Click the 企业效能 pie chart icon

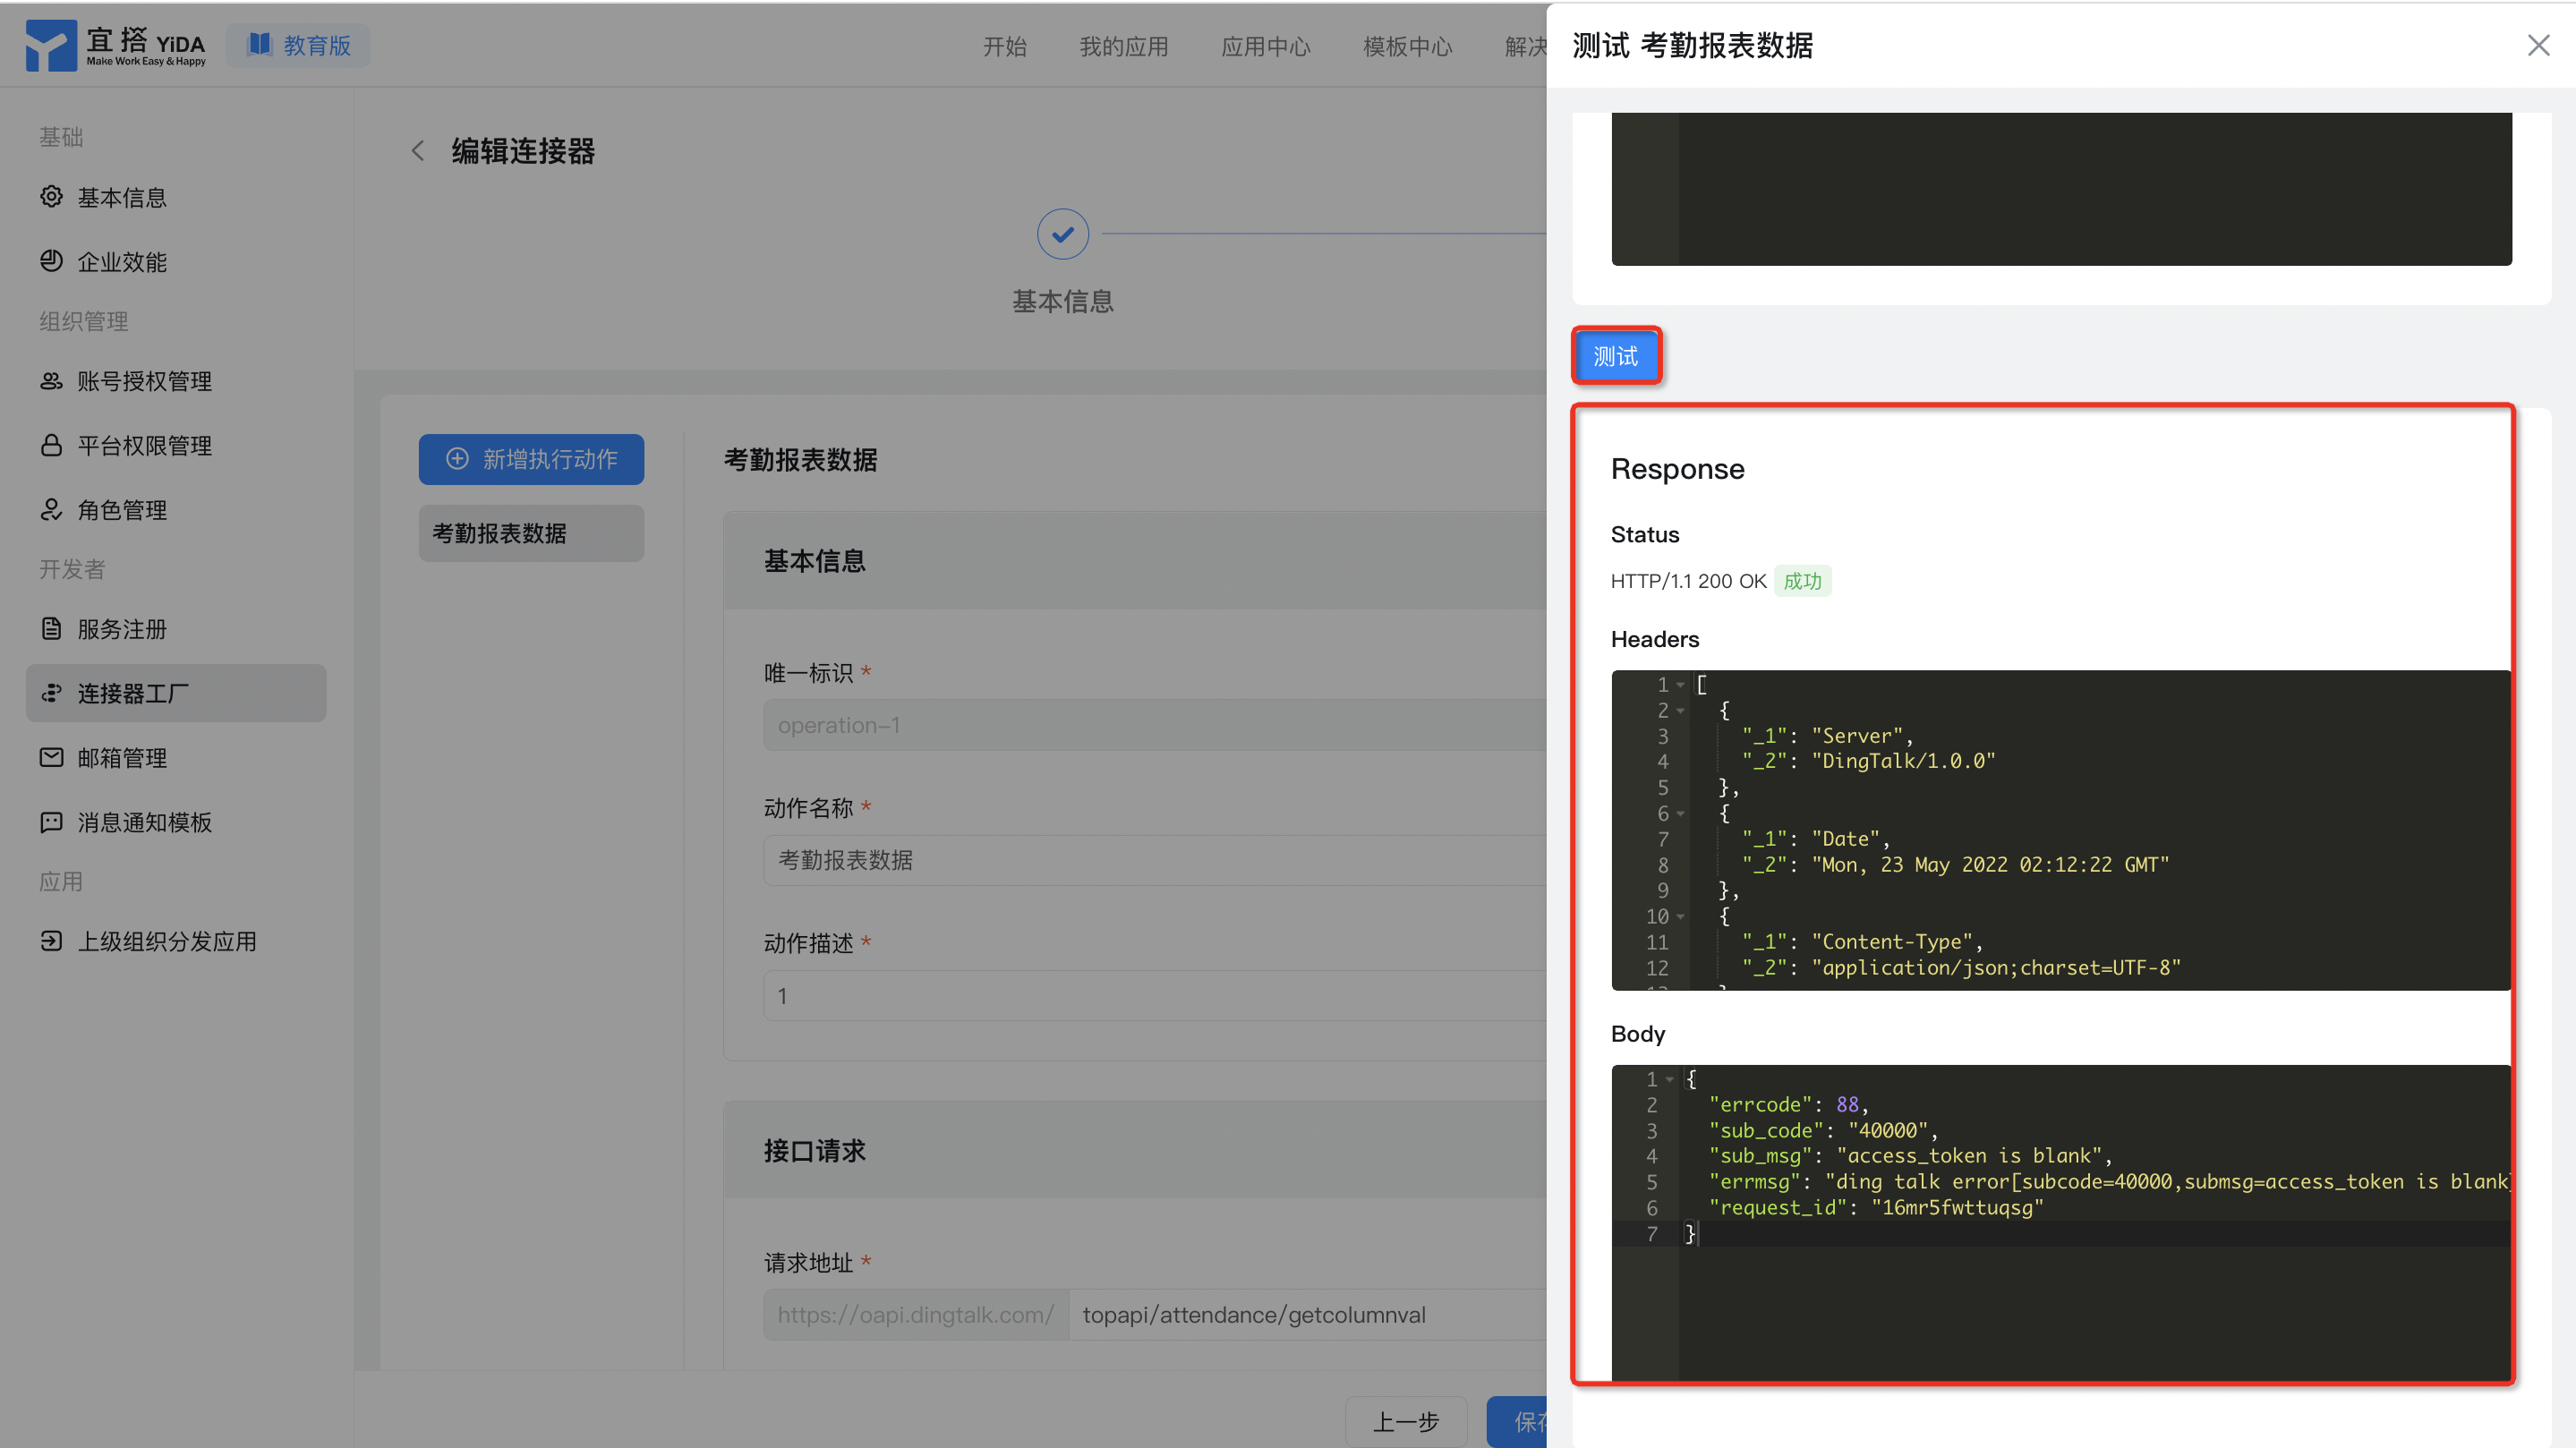tap(51, 261)
